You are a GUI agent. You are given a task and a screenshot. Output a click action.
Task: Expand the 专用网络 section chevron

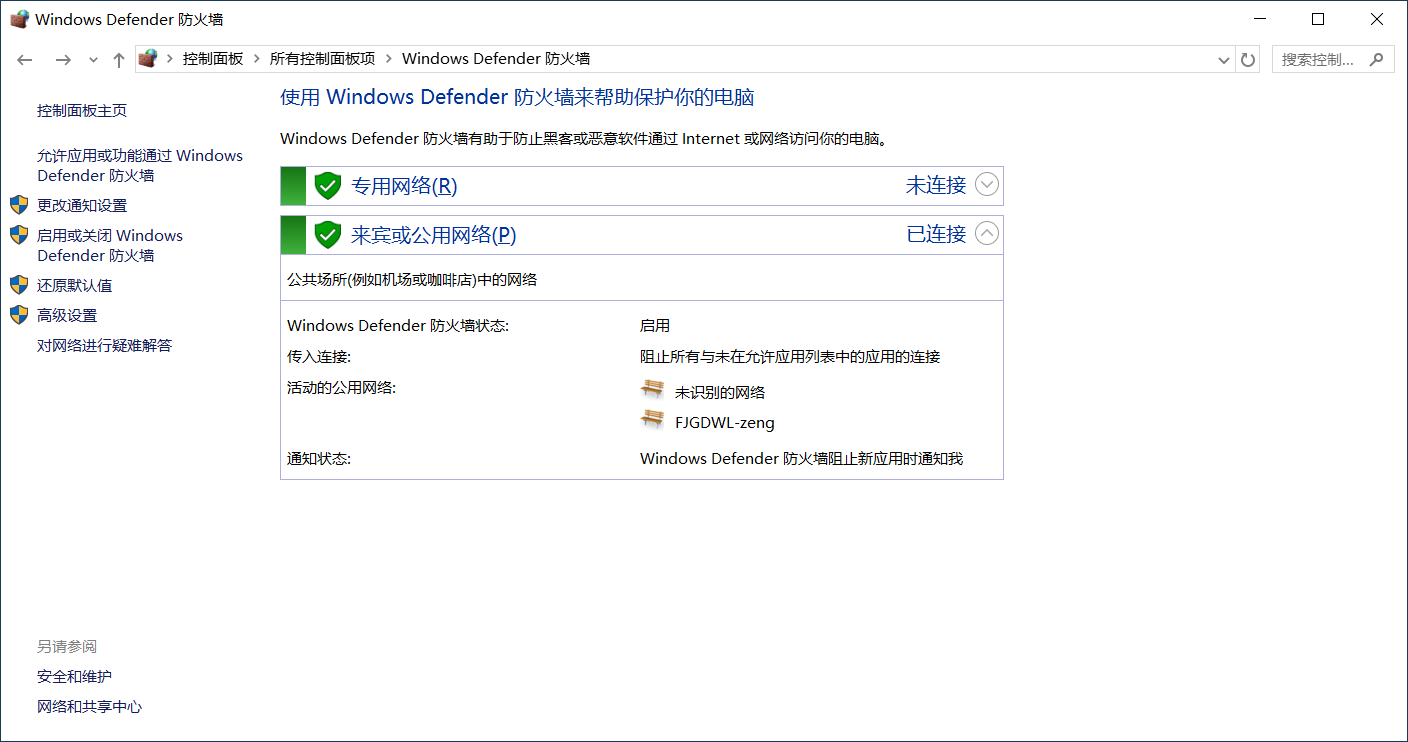pos(986,185)
